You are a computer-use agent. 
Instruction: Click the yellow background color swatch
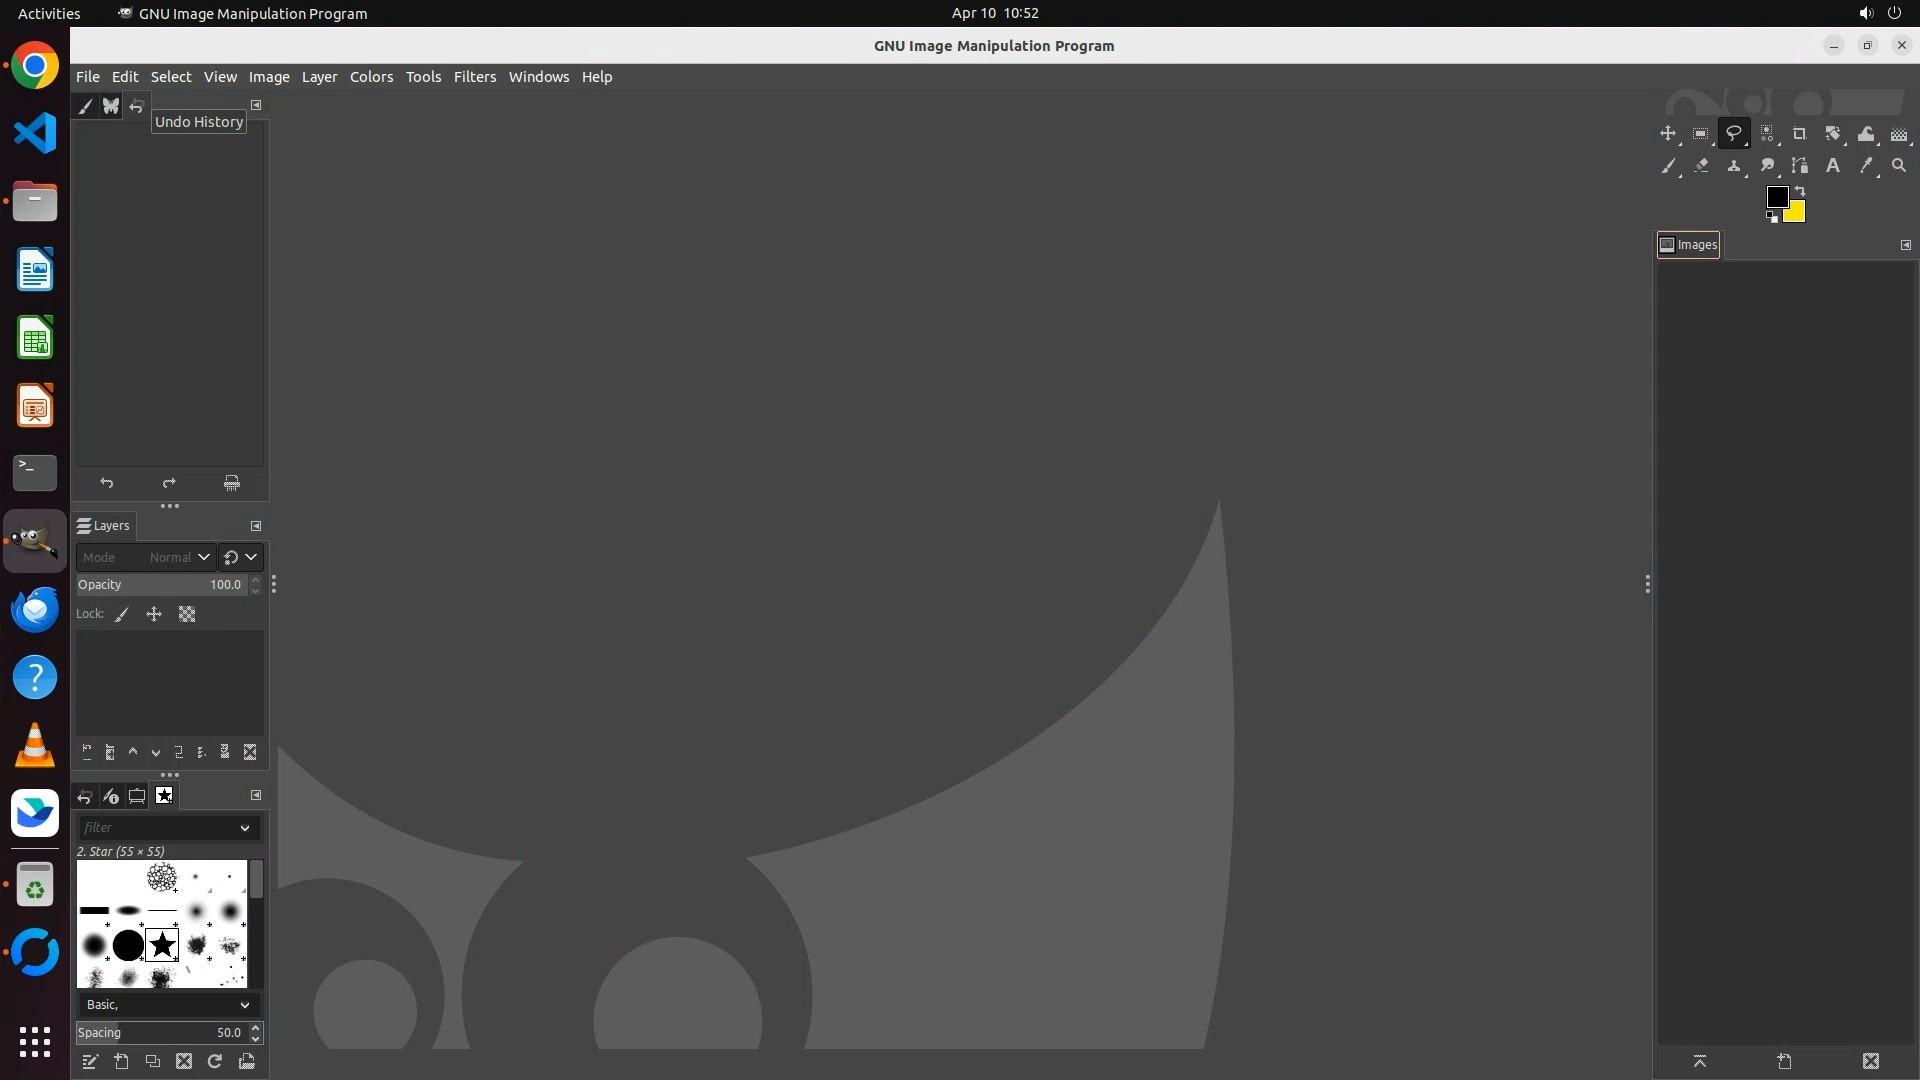[x=1797, y=214]
